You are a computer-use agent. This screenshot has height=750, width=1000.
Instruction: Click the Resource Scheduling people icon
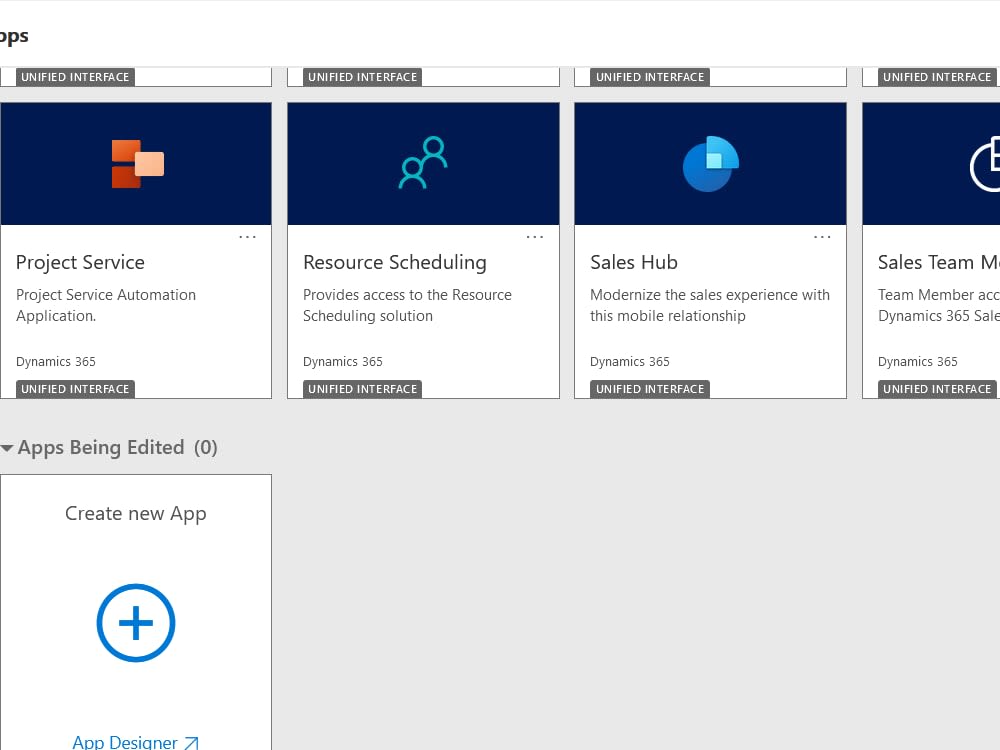[423, 164]
